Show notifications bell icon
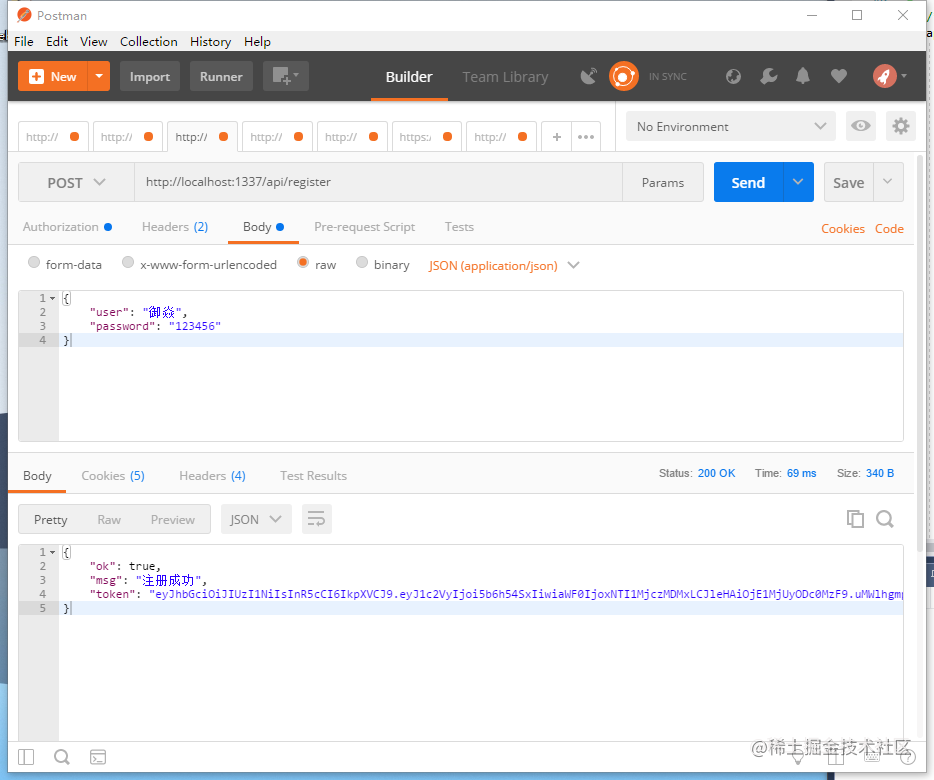Screen dimensions: 934x780 [803, 76]
